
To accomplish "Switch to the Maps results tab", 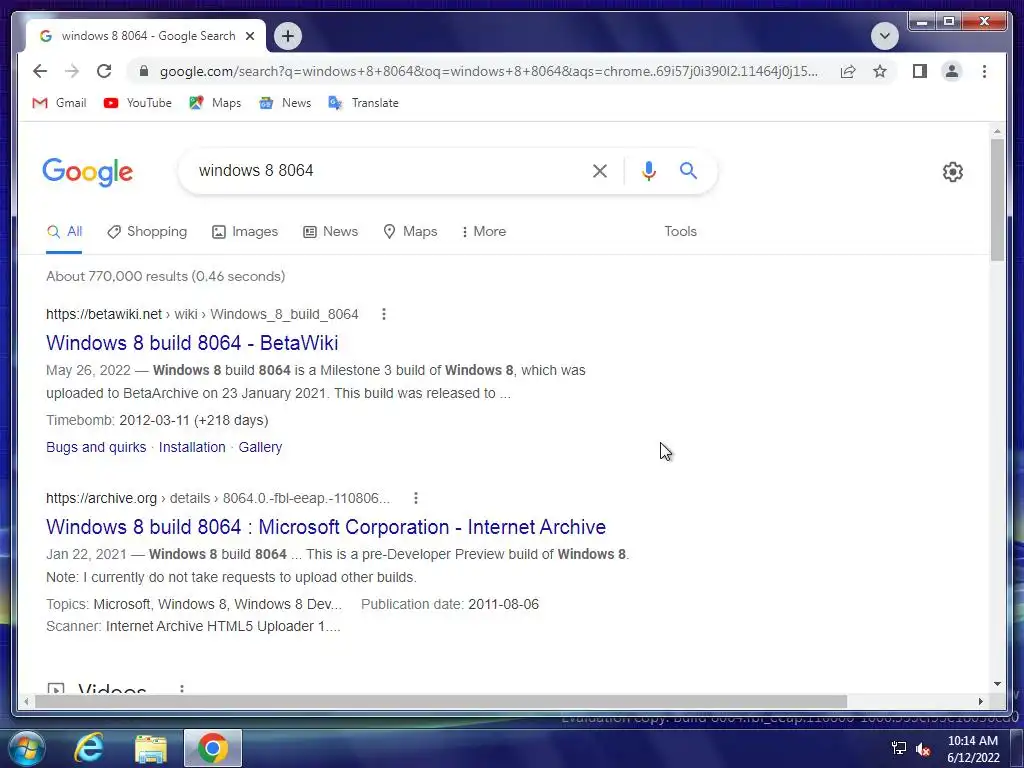I will coord(410,232).
